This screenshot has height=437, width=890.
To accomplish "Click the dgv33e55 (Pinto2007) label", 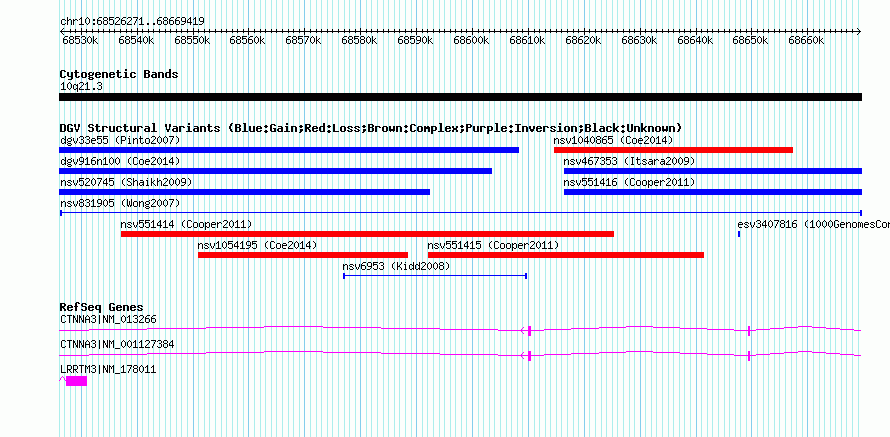I will pos(120,140).
